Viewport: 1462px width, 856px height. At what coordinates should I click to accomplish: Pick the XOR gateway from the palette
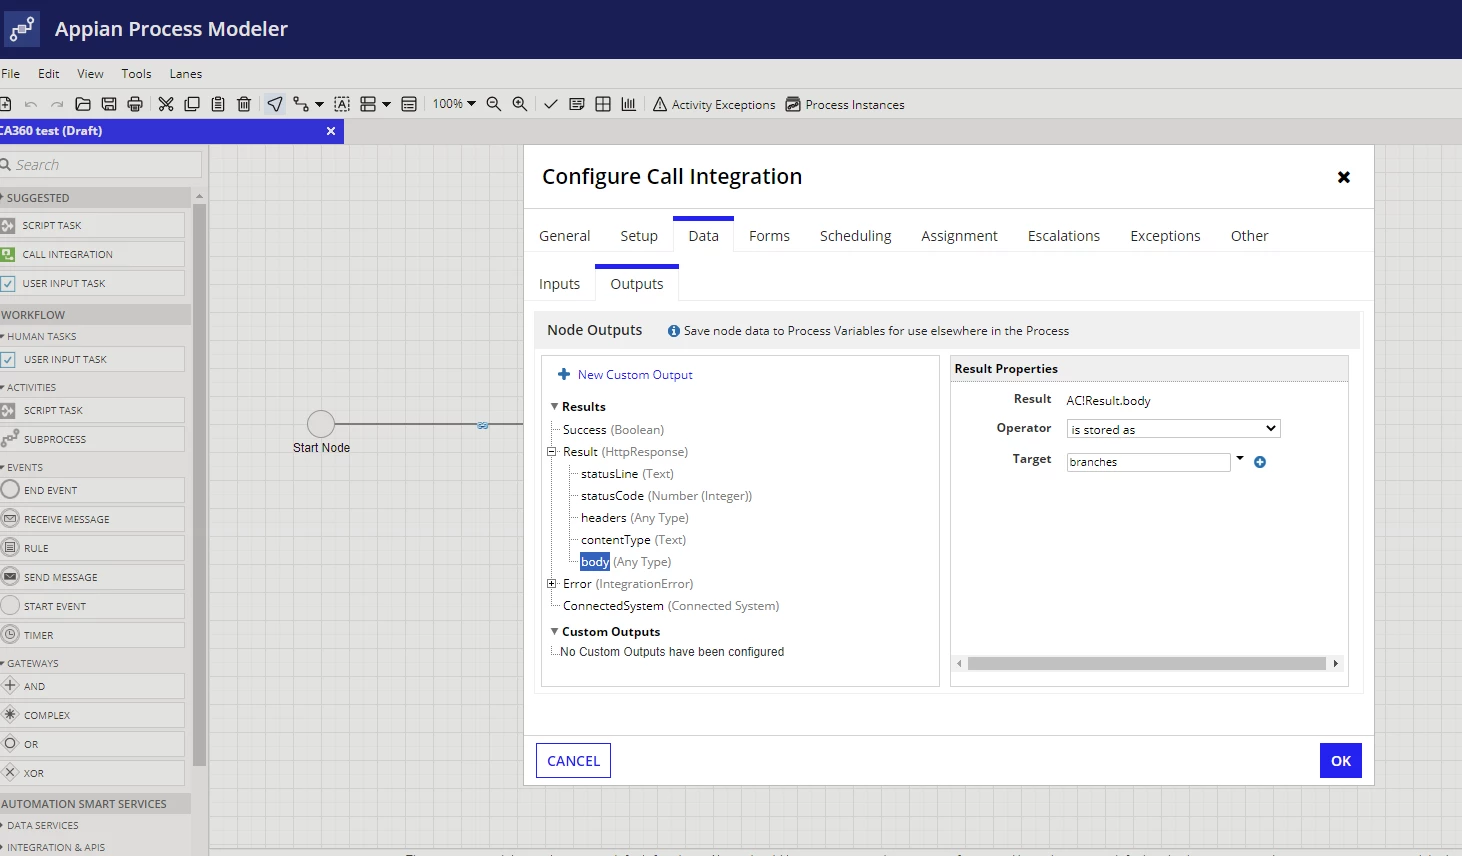tap(92, 773)
